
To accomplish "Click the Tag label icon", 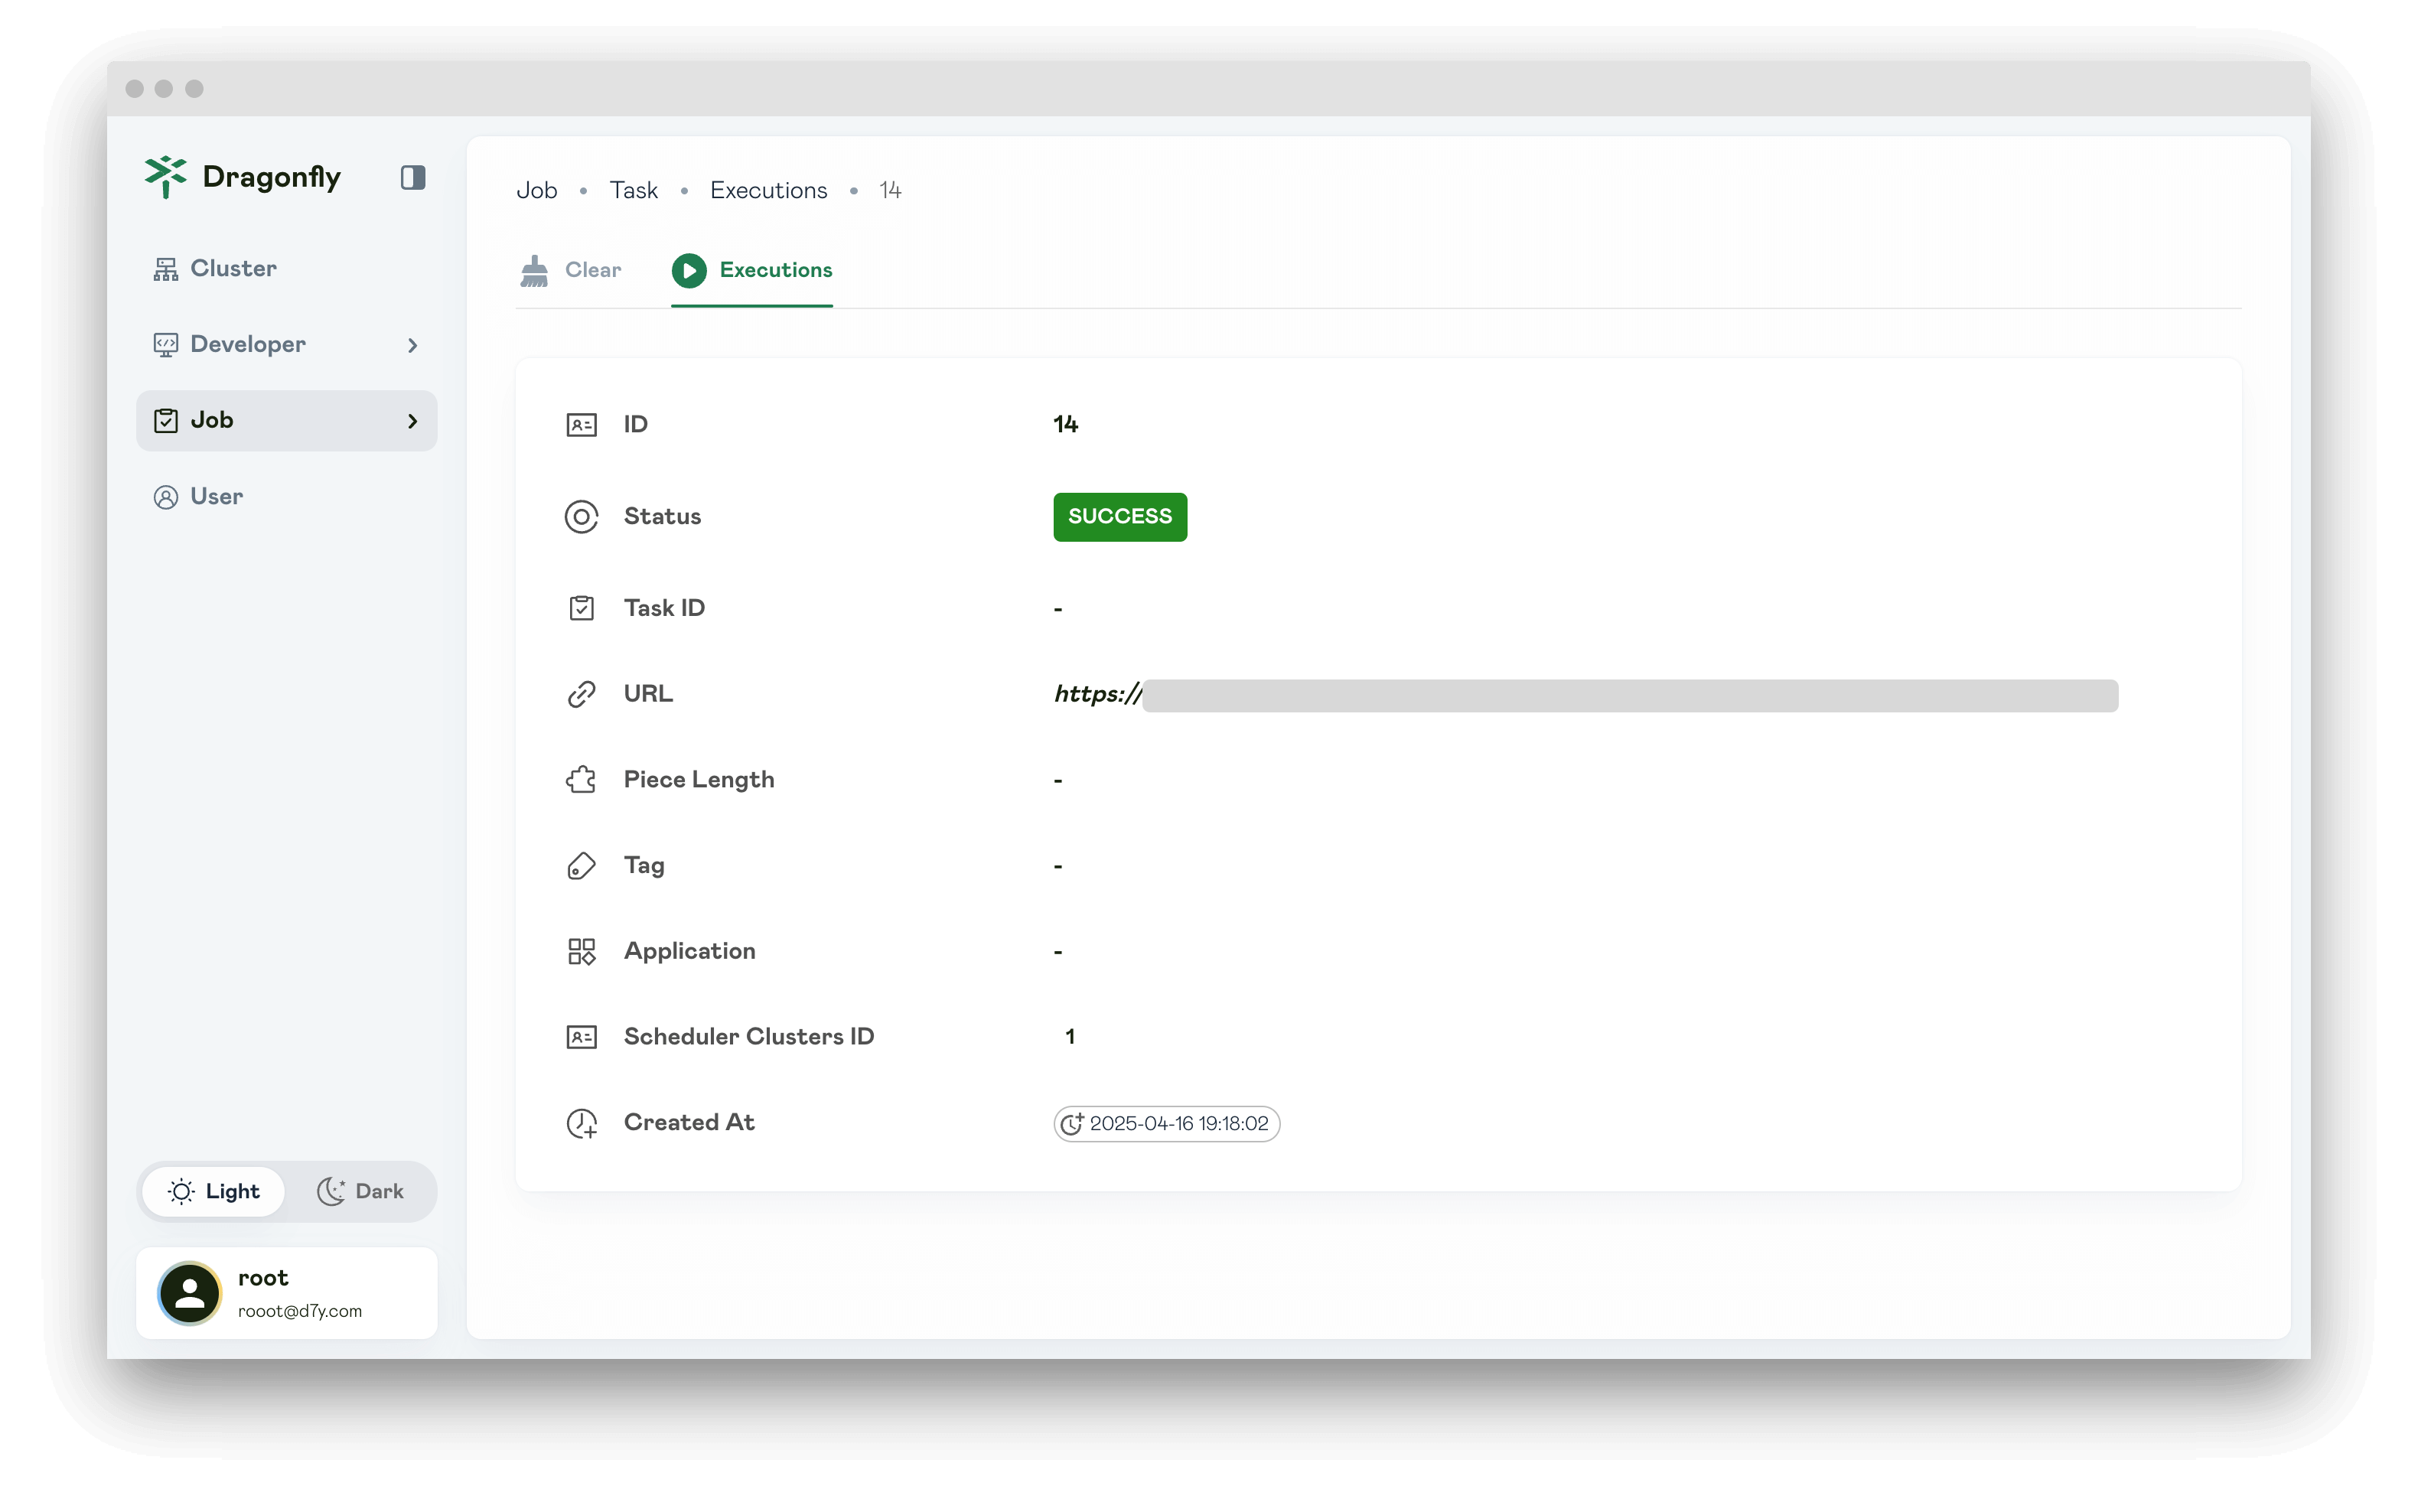I will [x=581, y=866].
